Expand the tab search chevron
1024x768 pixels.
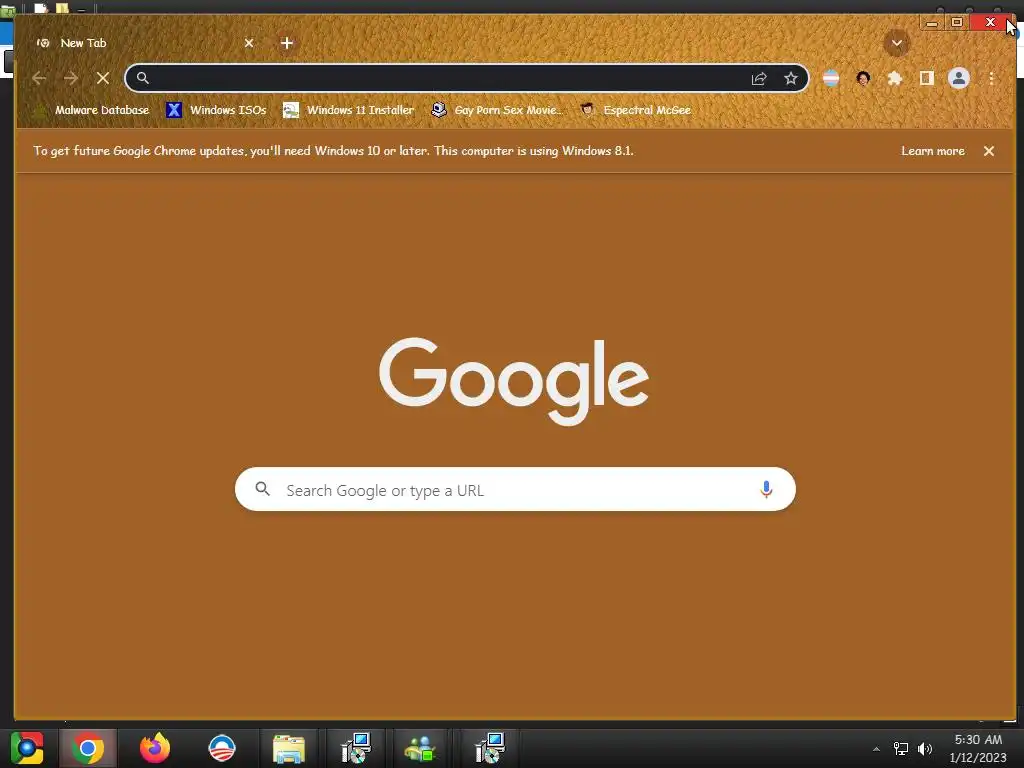click(x=897, y=43)
